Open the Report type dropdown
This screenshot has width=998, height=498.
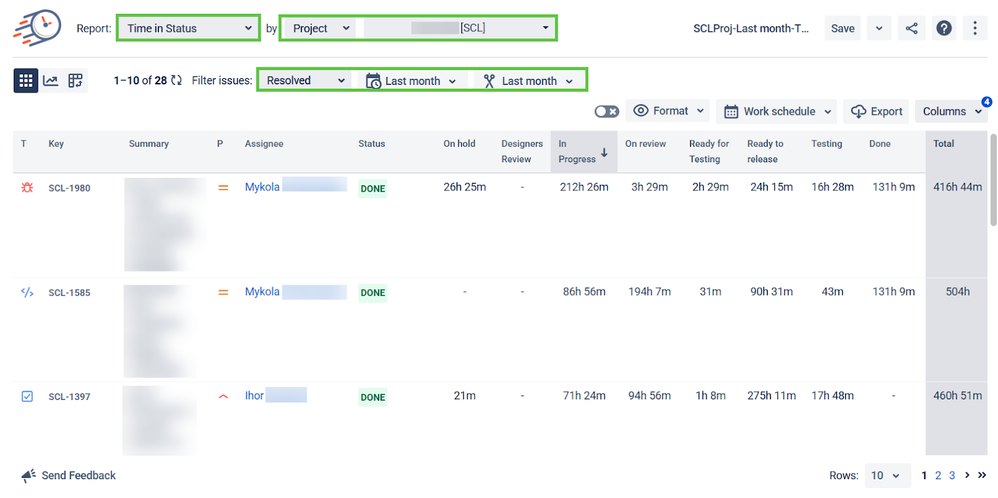[188, 28]
